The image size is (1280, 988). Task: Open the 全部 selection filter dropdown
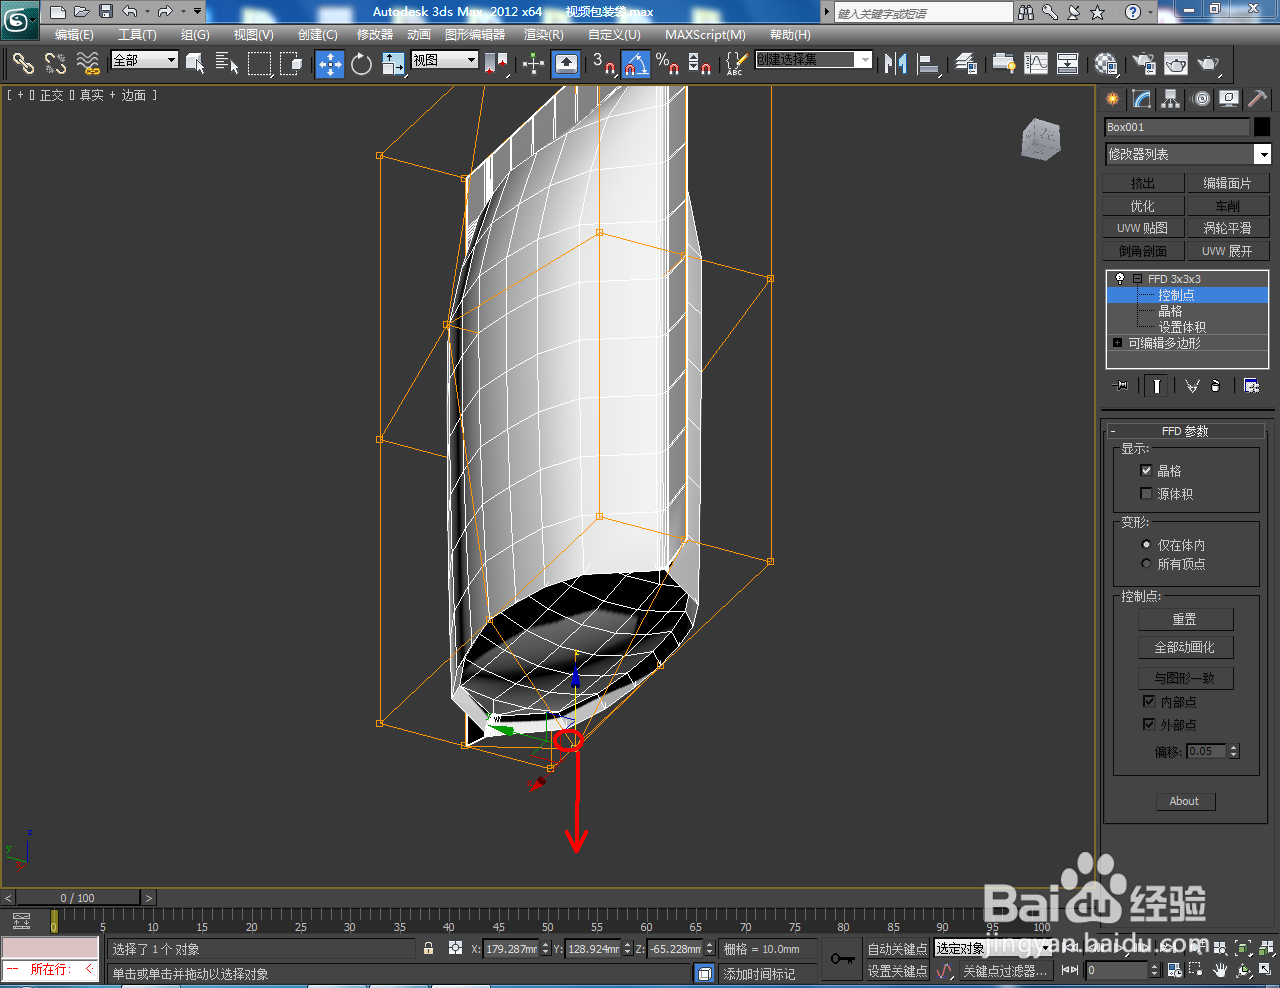click(144, 60)
